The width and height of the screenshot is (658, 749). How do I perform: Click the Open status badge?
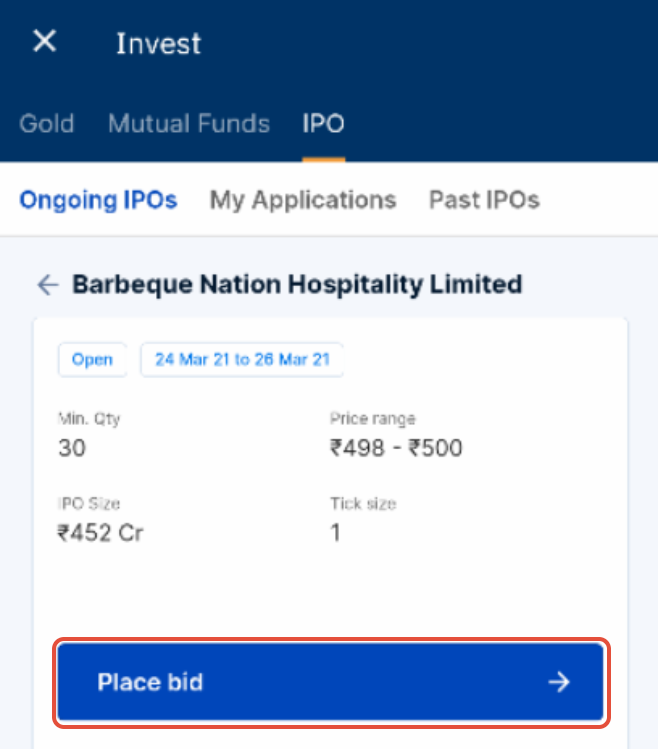(x=92, y=360)
